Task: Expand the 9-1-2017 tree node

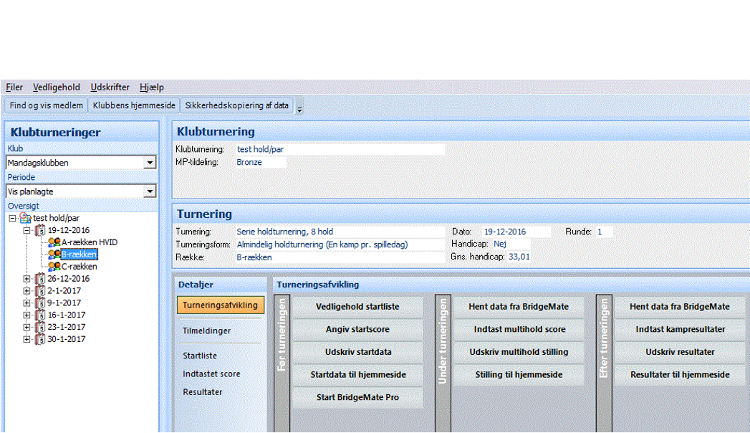Action: click(x=27, y=303)
